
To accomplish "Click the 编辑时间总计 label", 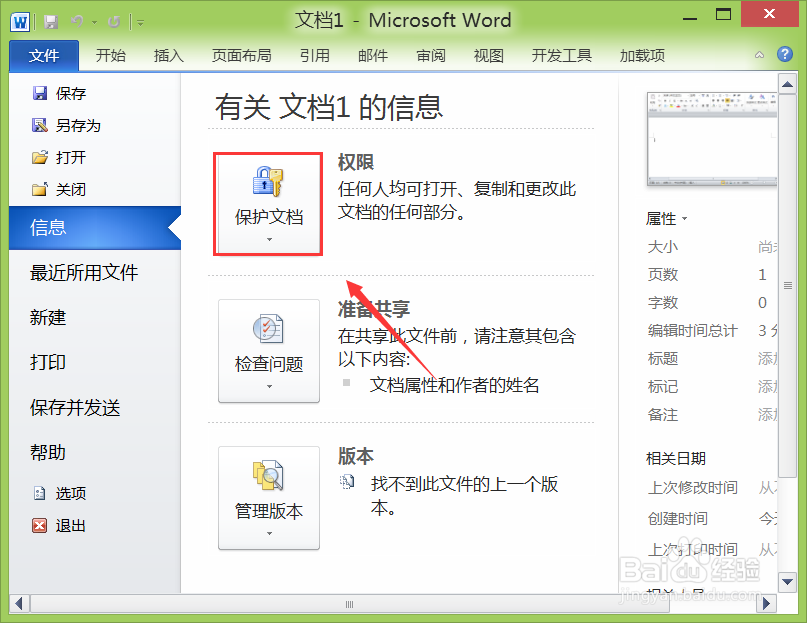I will coord(693,331).
